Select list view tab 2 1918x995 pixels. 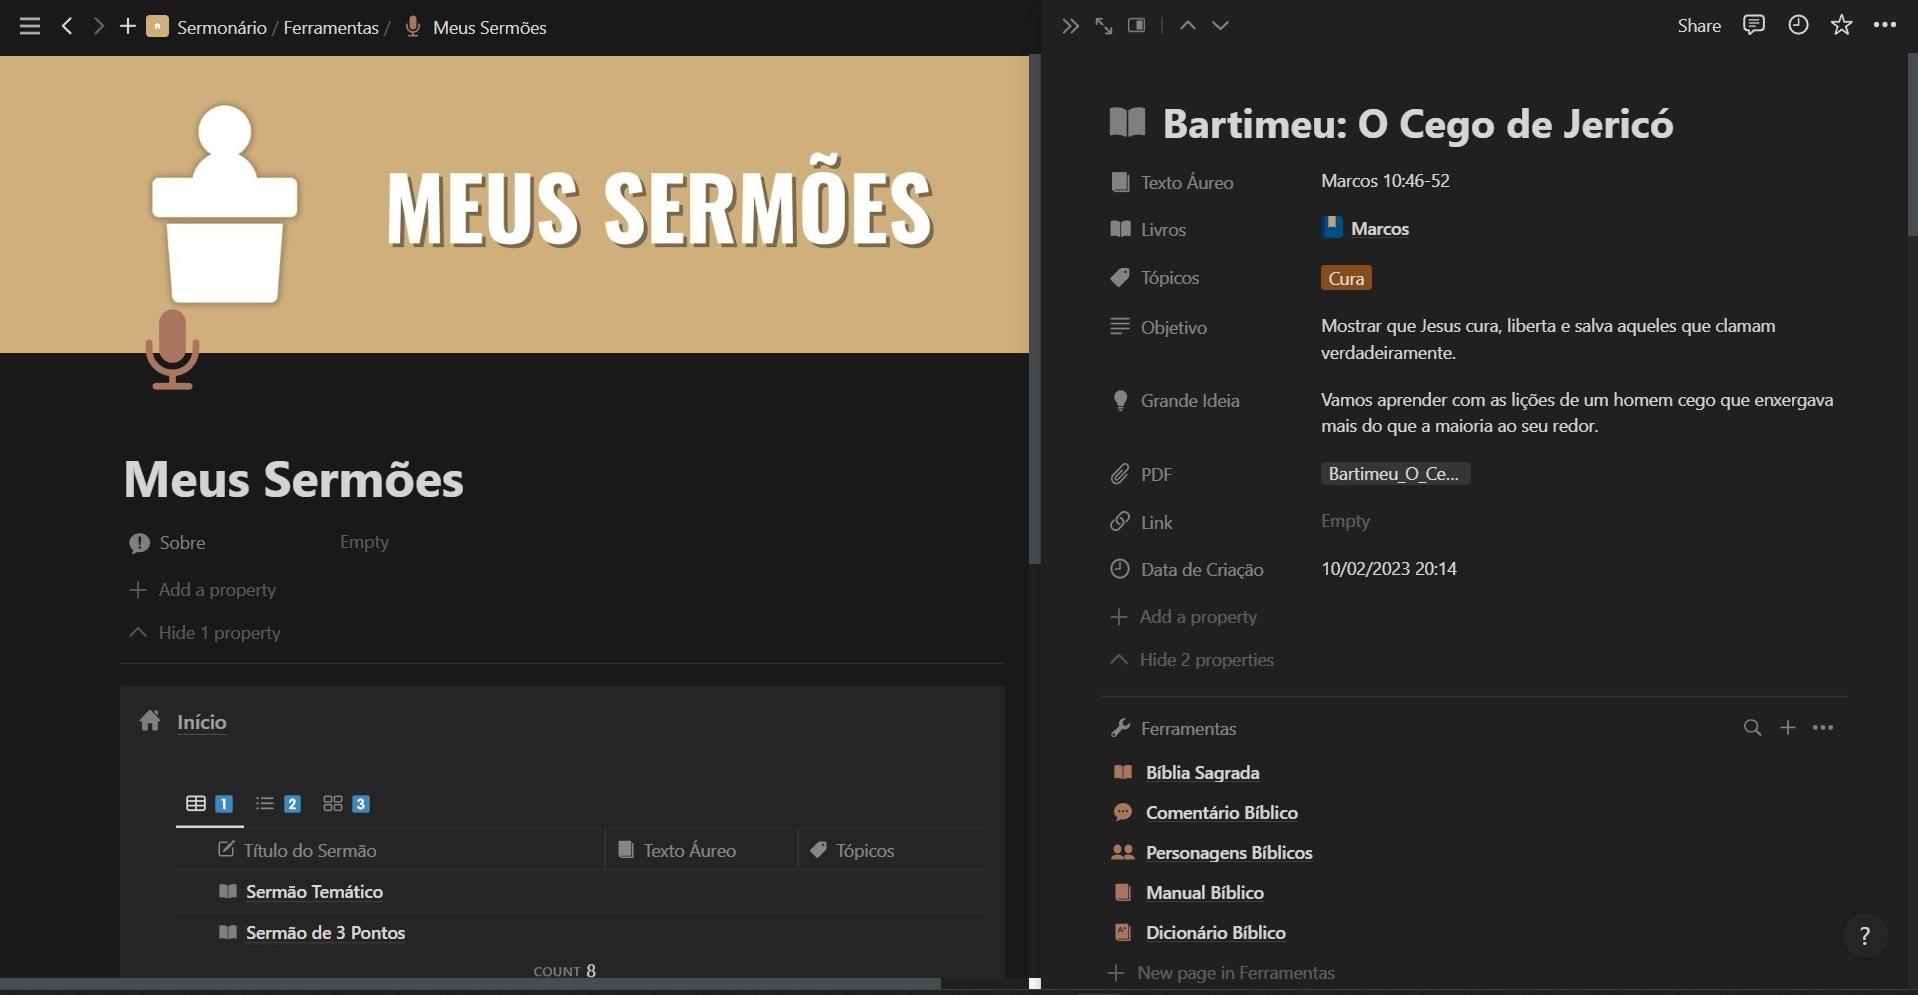point(278,804)
